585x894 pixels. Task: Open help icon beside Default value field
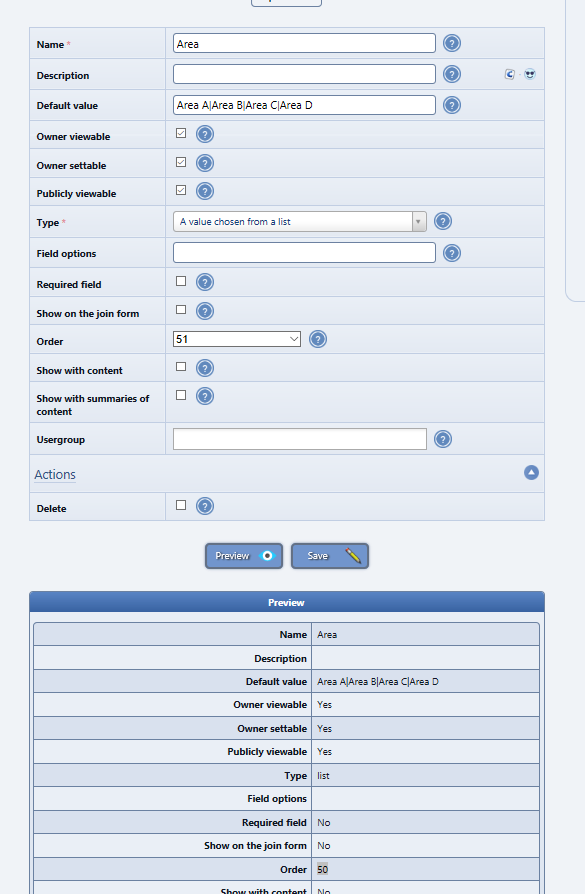pyautogui.click(x=452, y=105)
